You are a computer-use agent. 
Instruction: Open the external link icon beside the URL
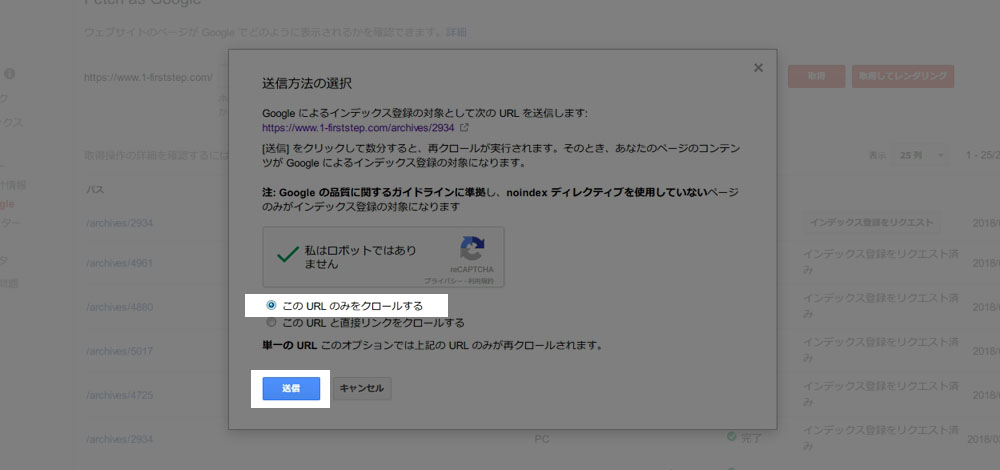tap(464, 128)
